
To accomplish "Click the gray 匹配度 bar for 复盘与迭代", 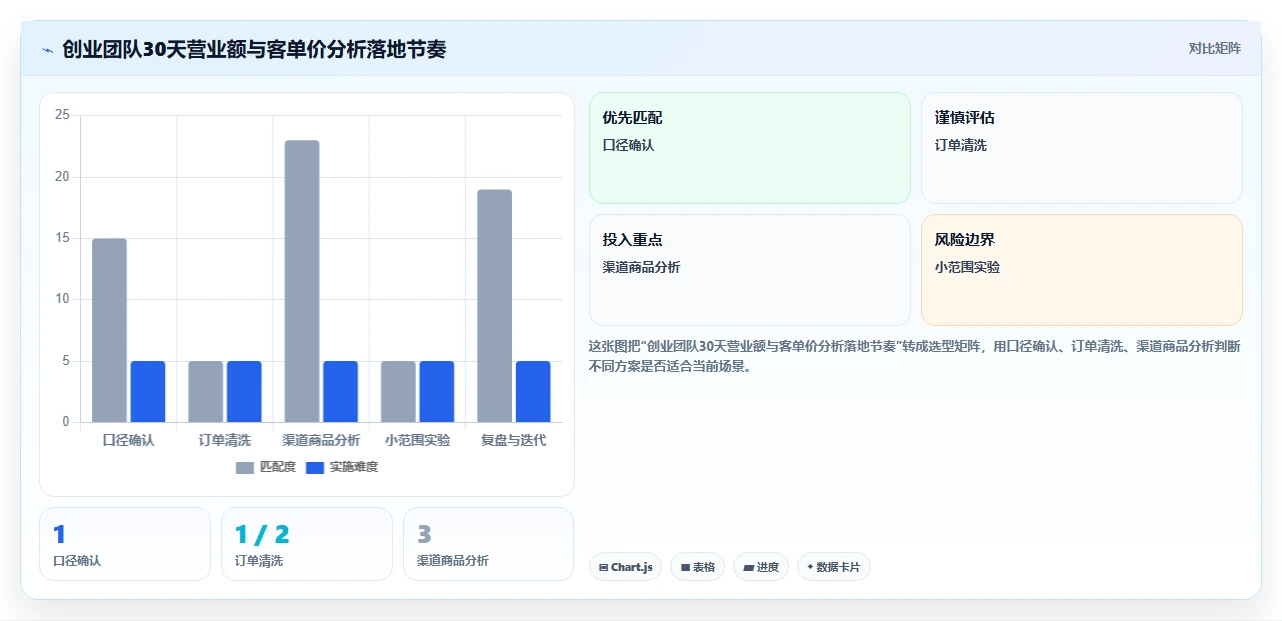I will (x=494, y=306).
